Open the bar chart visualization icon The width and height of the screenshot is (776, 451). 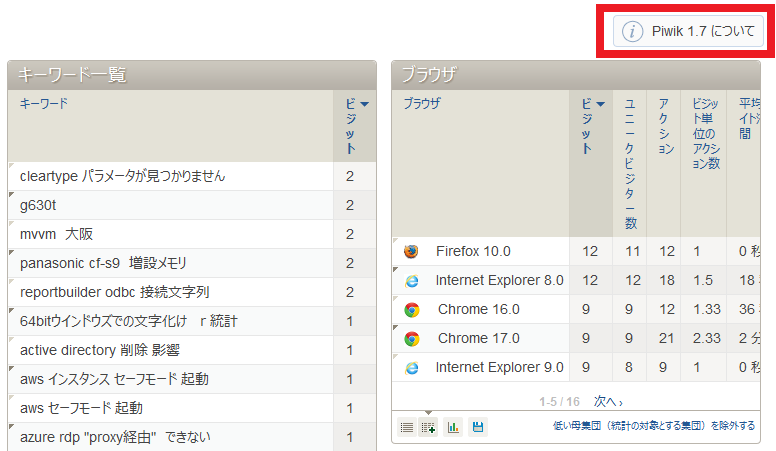coord(453,427)
